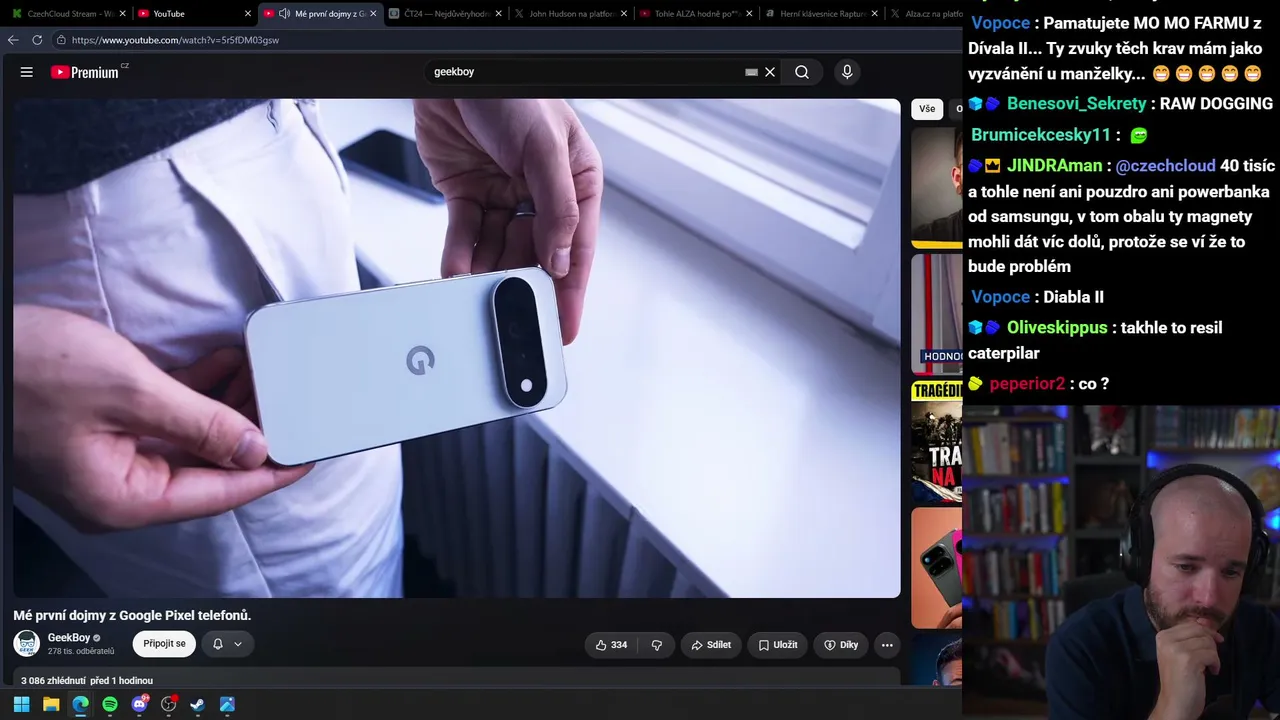Like the video with 334 likes
The image size is (1280, 720).
[x=611, y=645]
